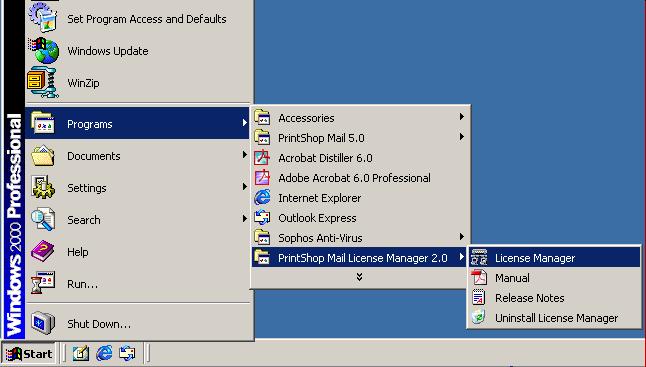This screenshot has width=646, height=367.
Task: Click the Programs label
Action: click(x=90, y=124)
